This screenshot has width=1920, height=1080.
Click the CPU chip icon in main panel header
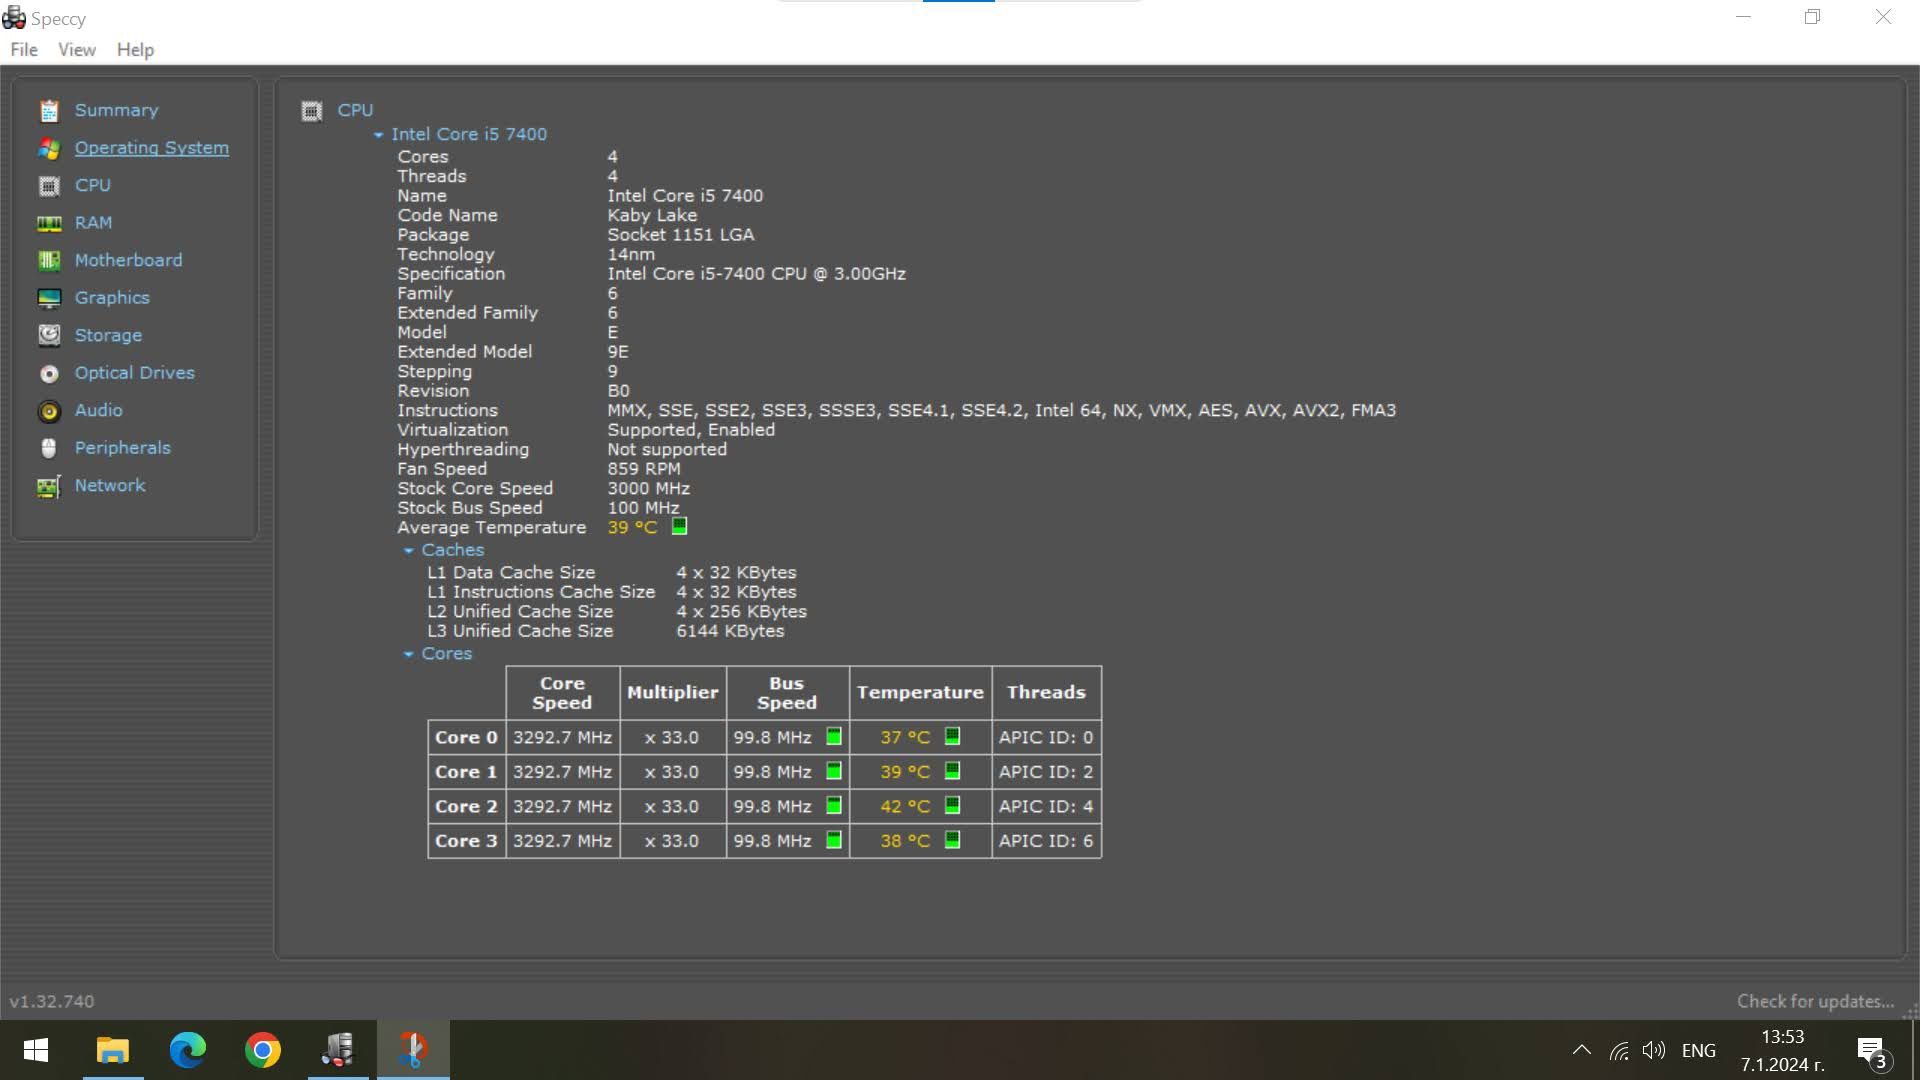point(312,111)
